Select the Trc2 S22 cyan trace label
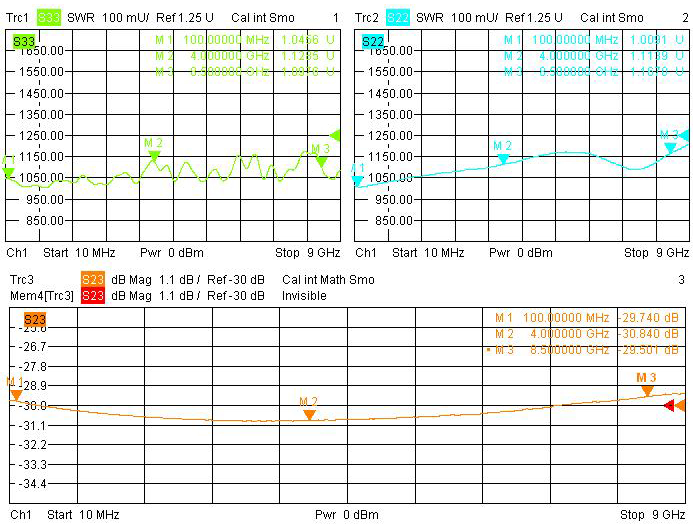Screen dimensions: 693x526 click(398, 18)
